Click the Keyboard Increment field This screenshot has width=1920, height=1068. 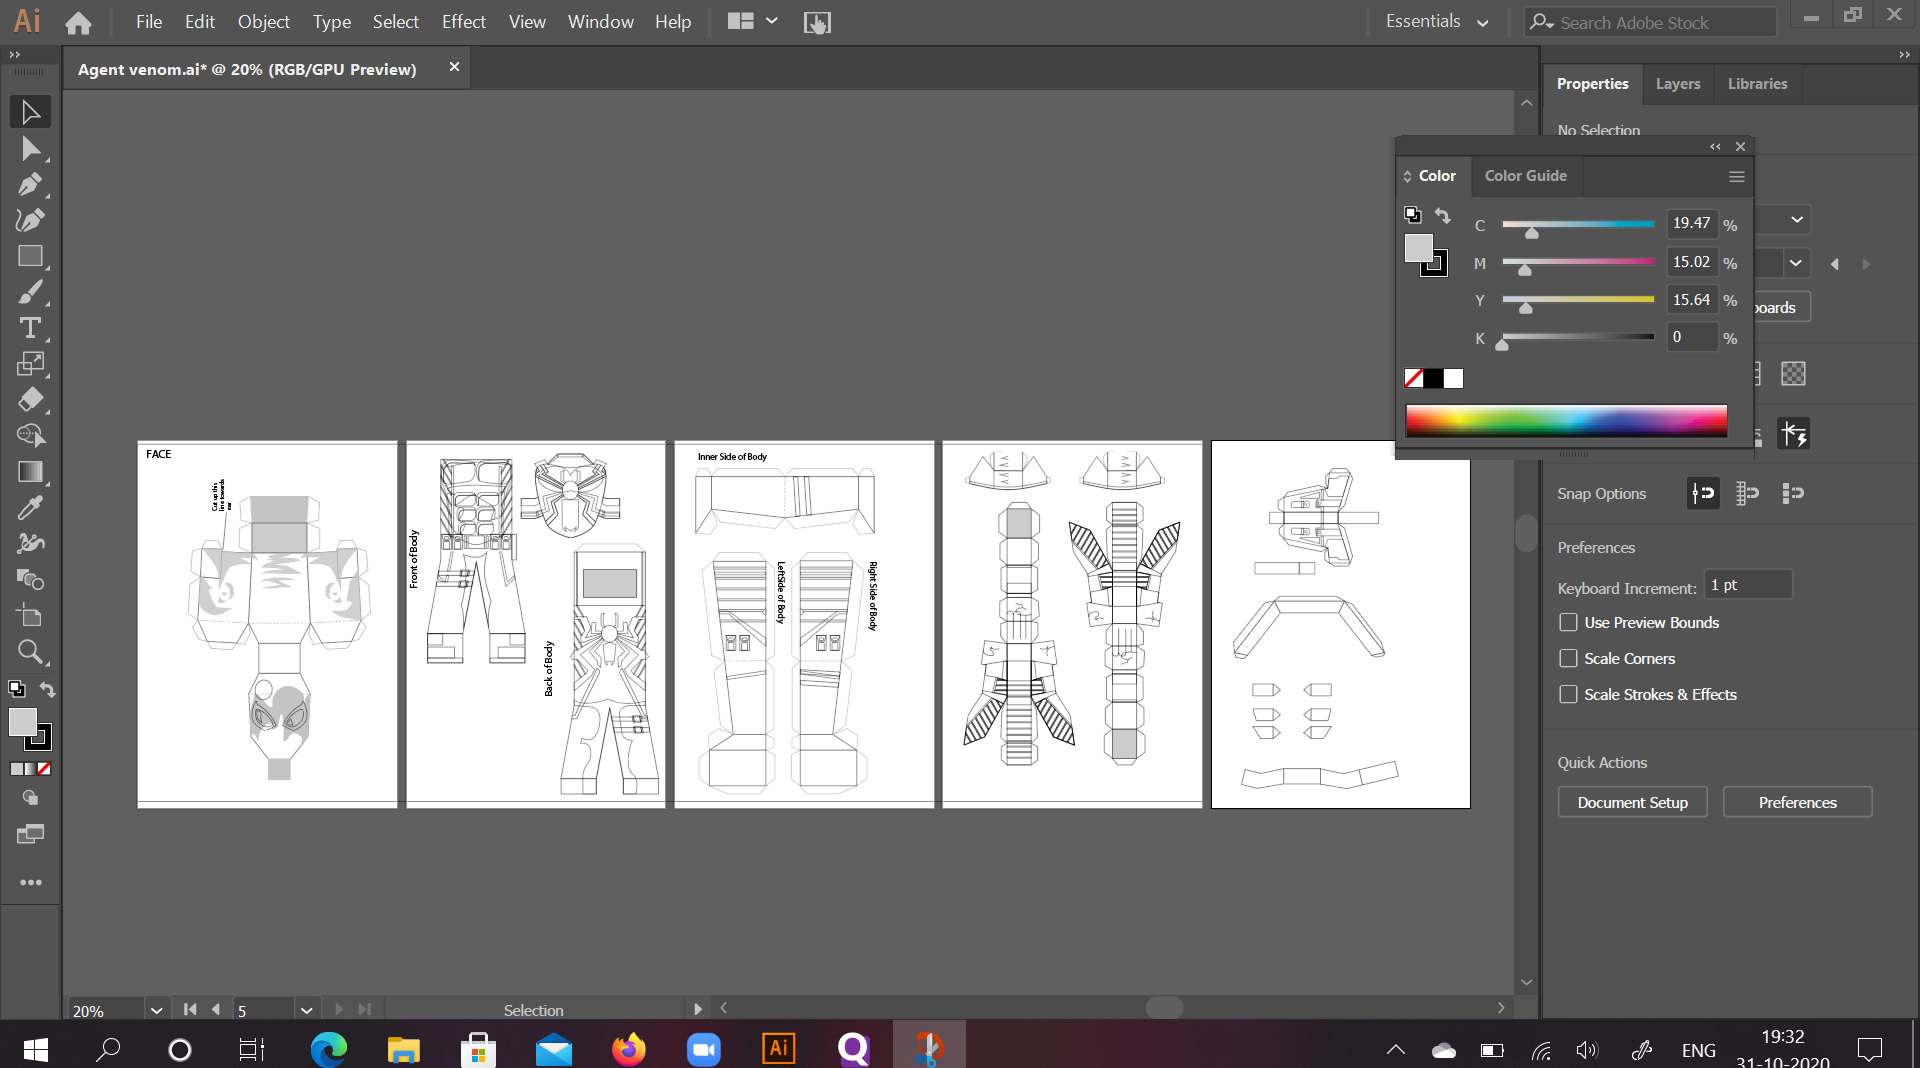point(1748,585)
